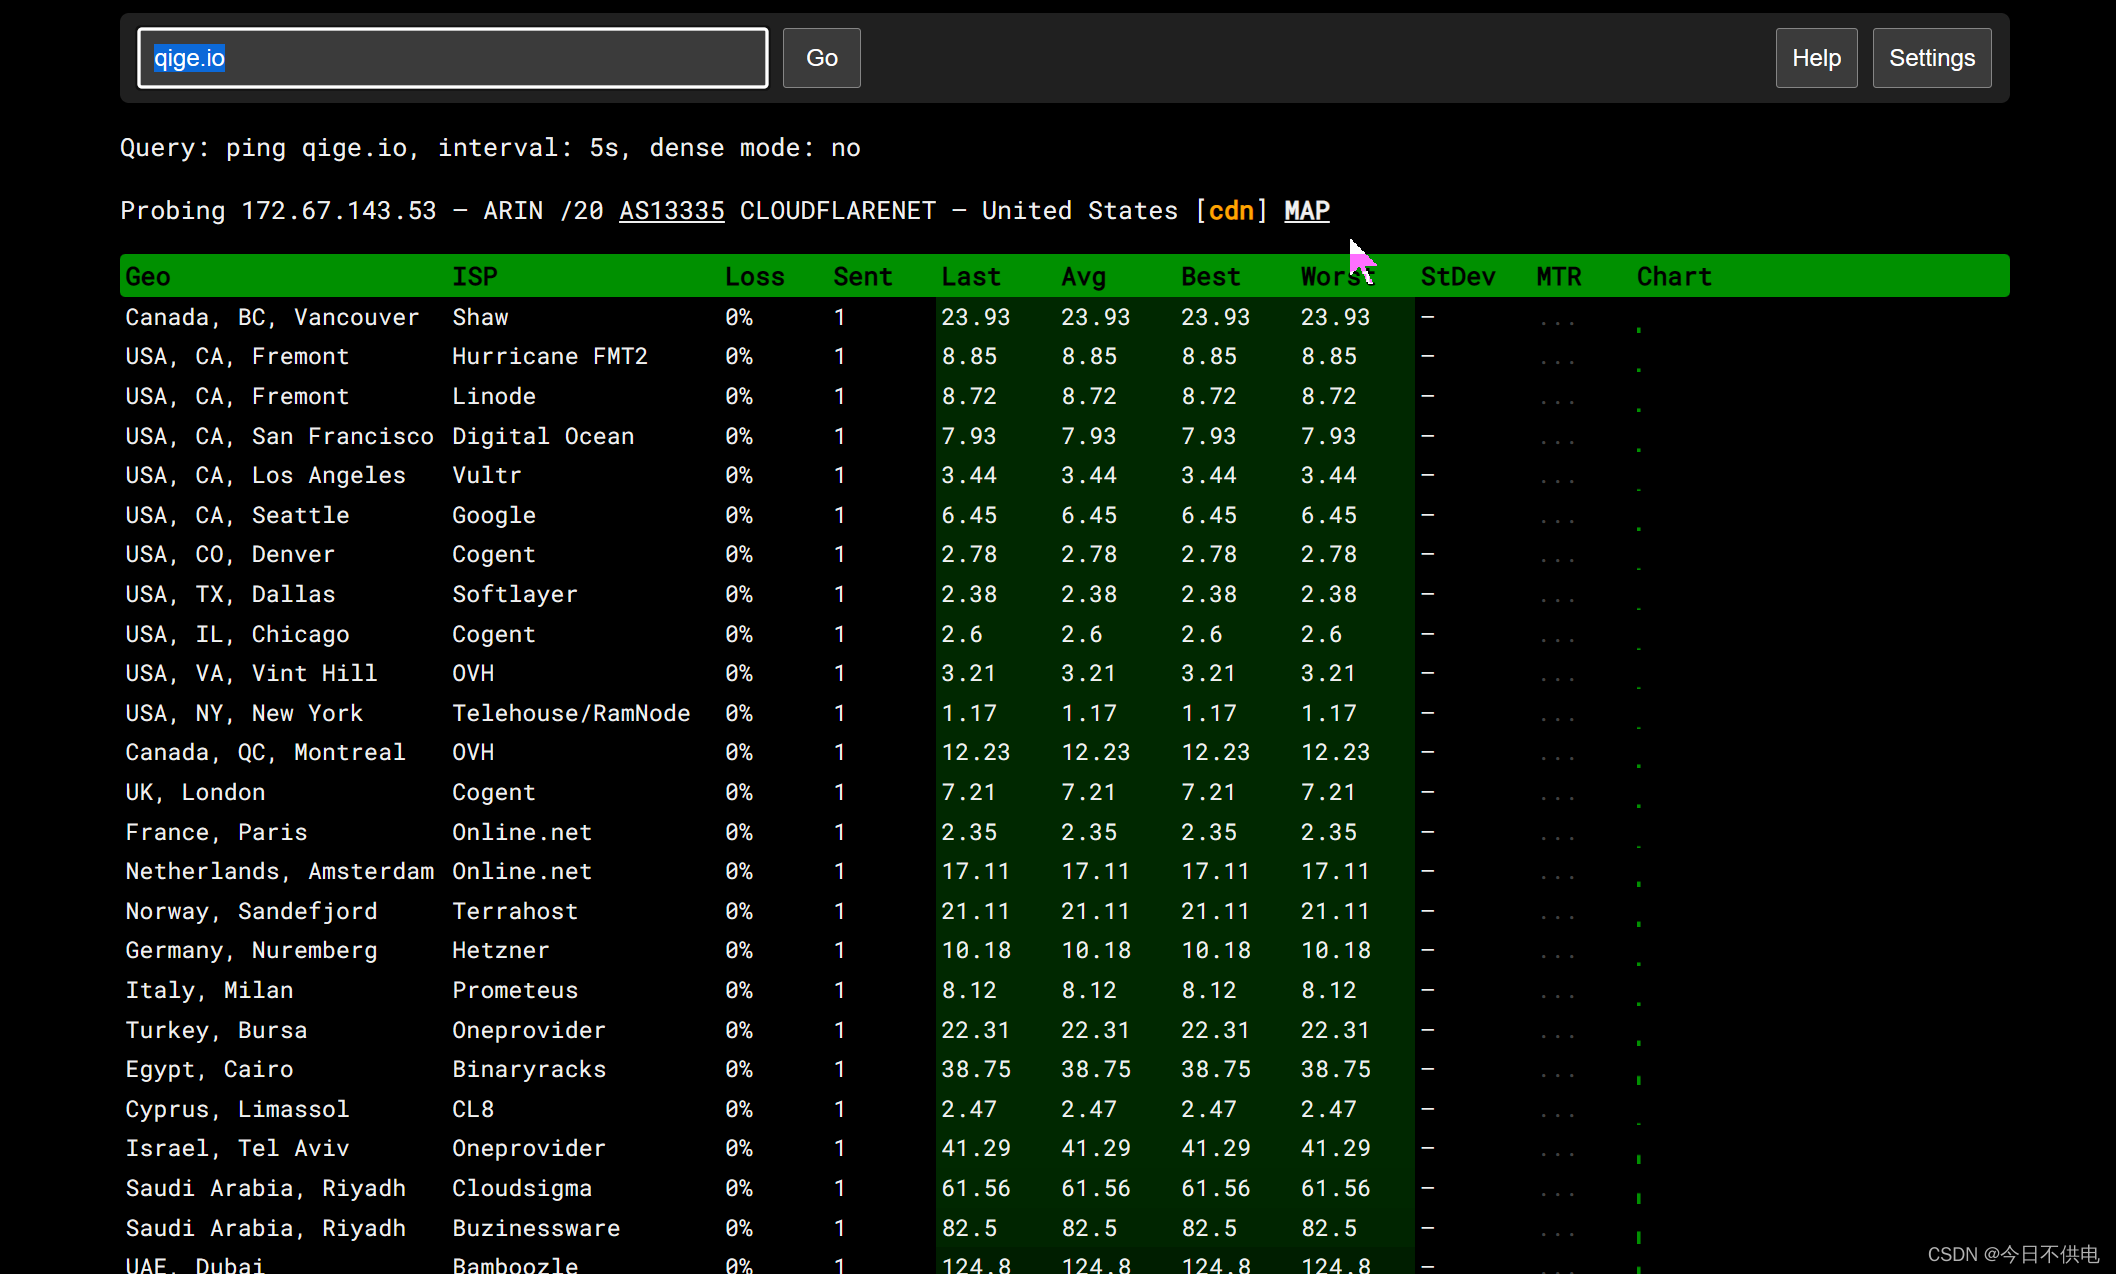This screenshot has width=2116, height=1274.
Task: Click the ISP column header
Action: (x=474, y=277)
